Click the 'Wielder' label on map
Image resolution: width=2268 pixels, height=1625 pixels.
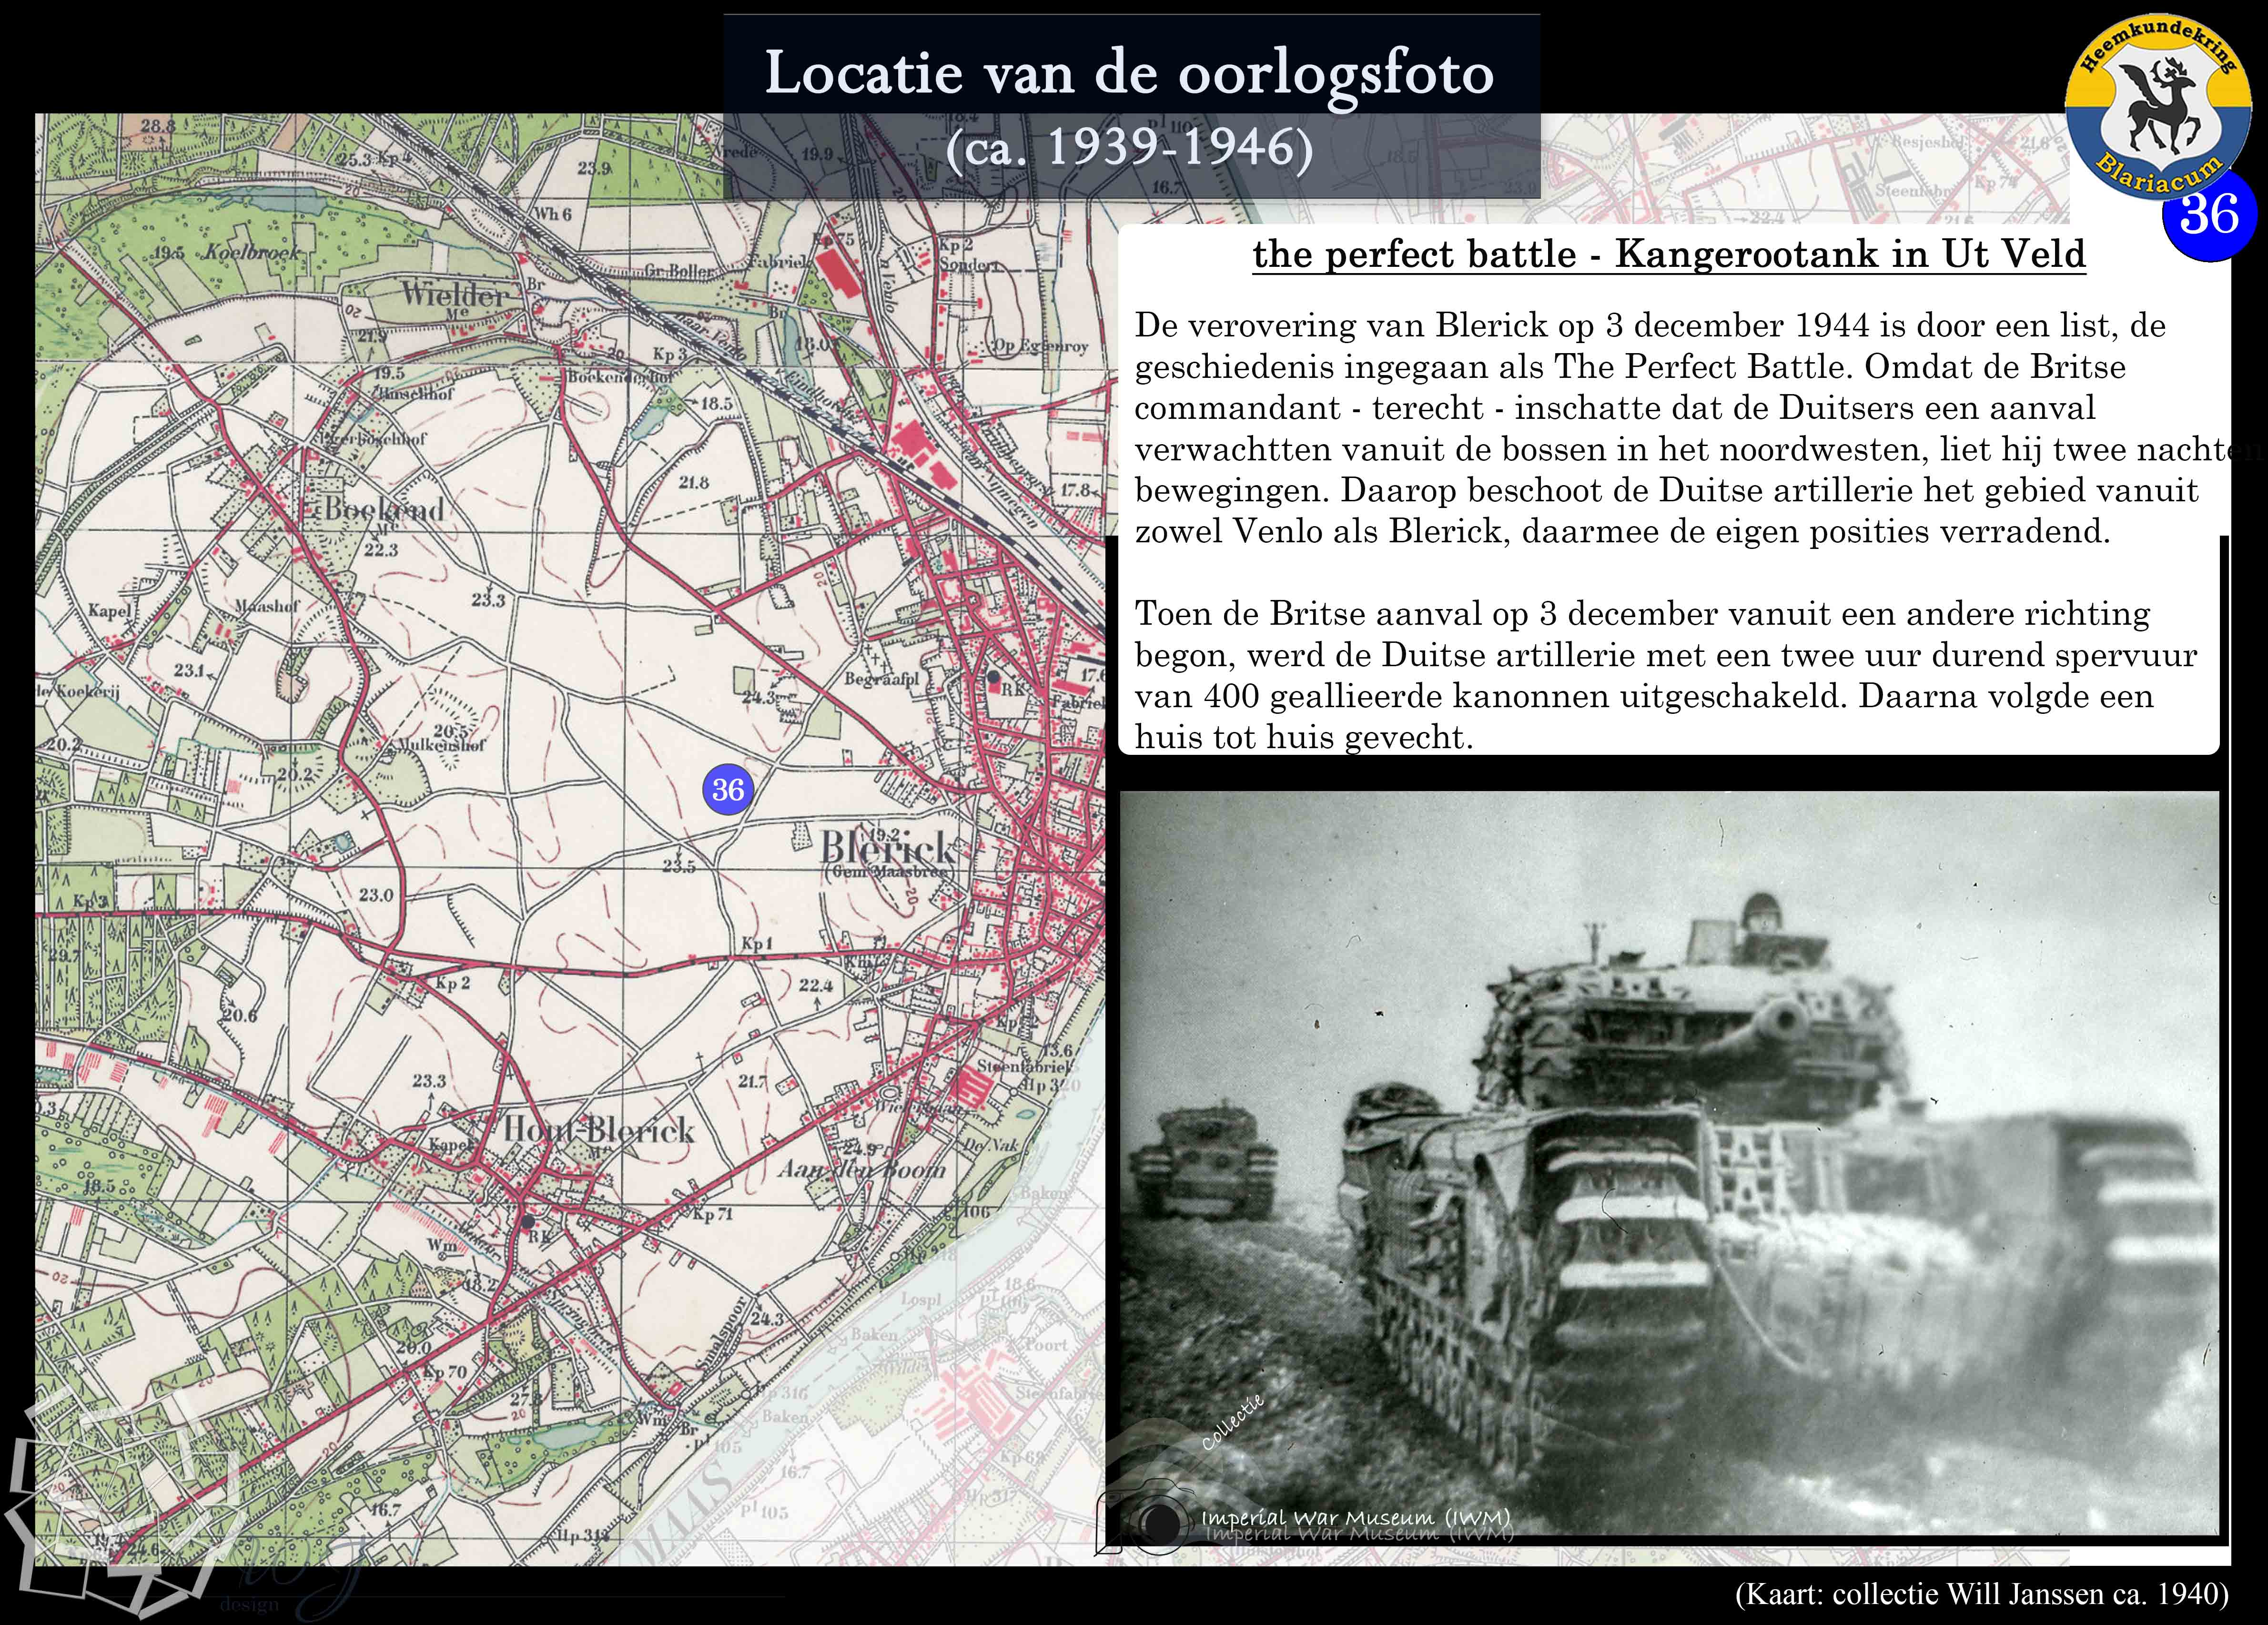pyautogui.click(x=455, y=294)
